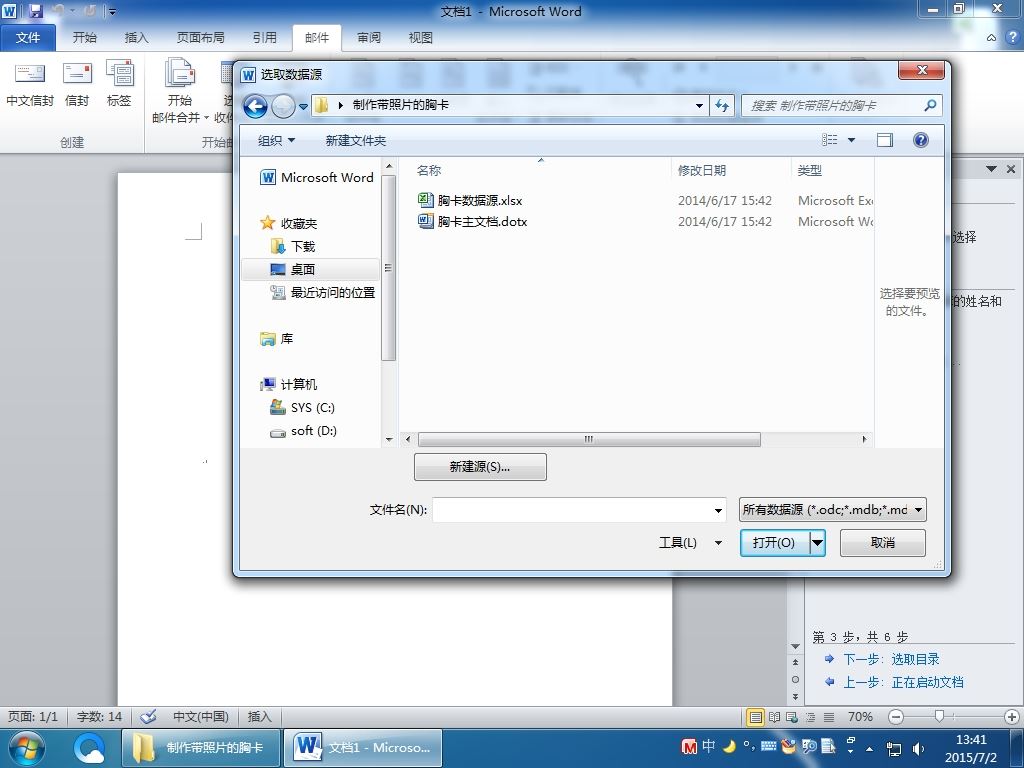Open the 中文信封 envelope wizard
The height and width of the screenshot is (768, 1024).
coord(30,84)
